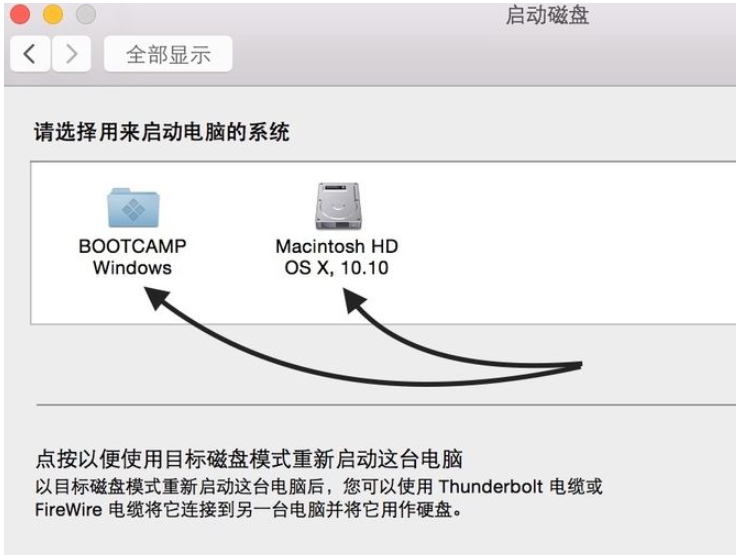The image size is (740, 560).
Task: Click the BOOTCAMP disk name label
Action: (x=133, y=246)
